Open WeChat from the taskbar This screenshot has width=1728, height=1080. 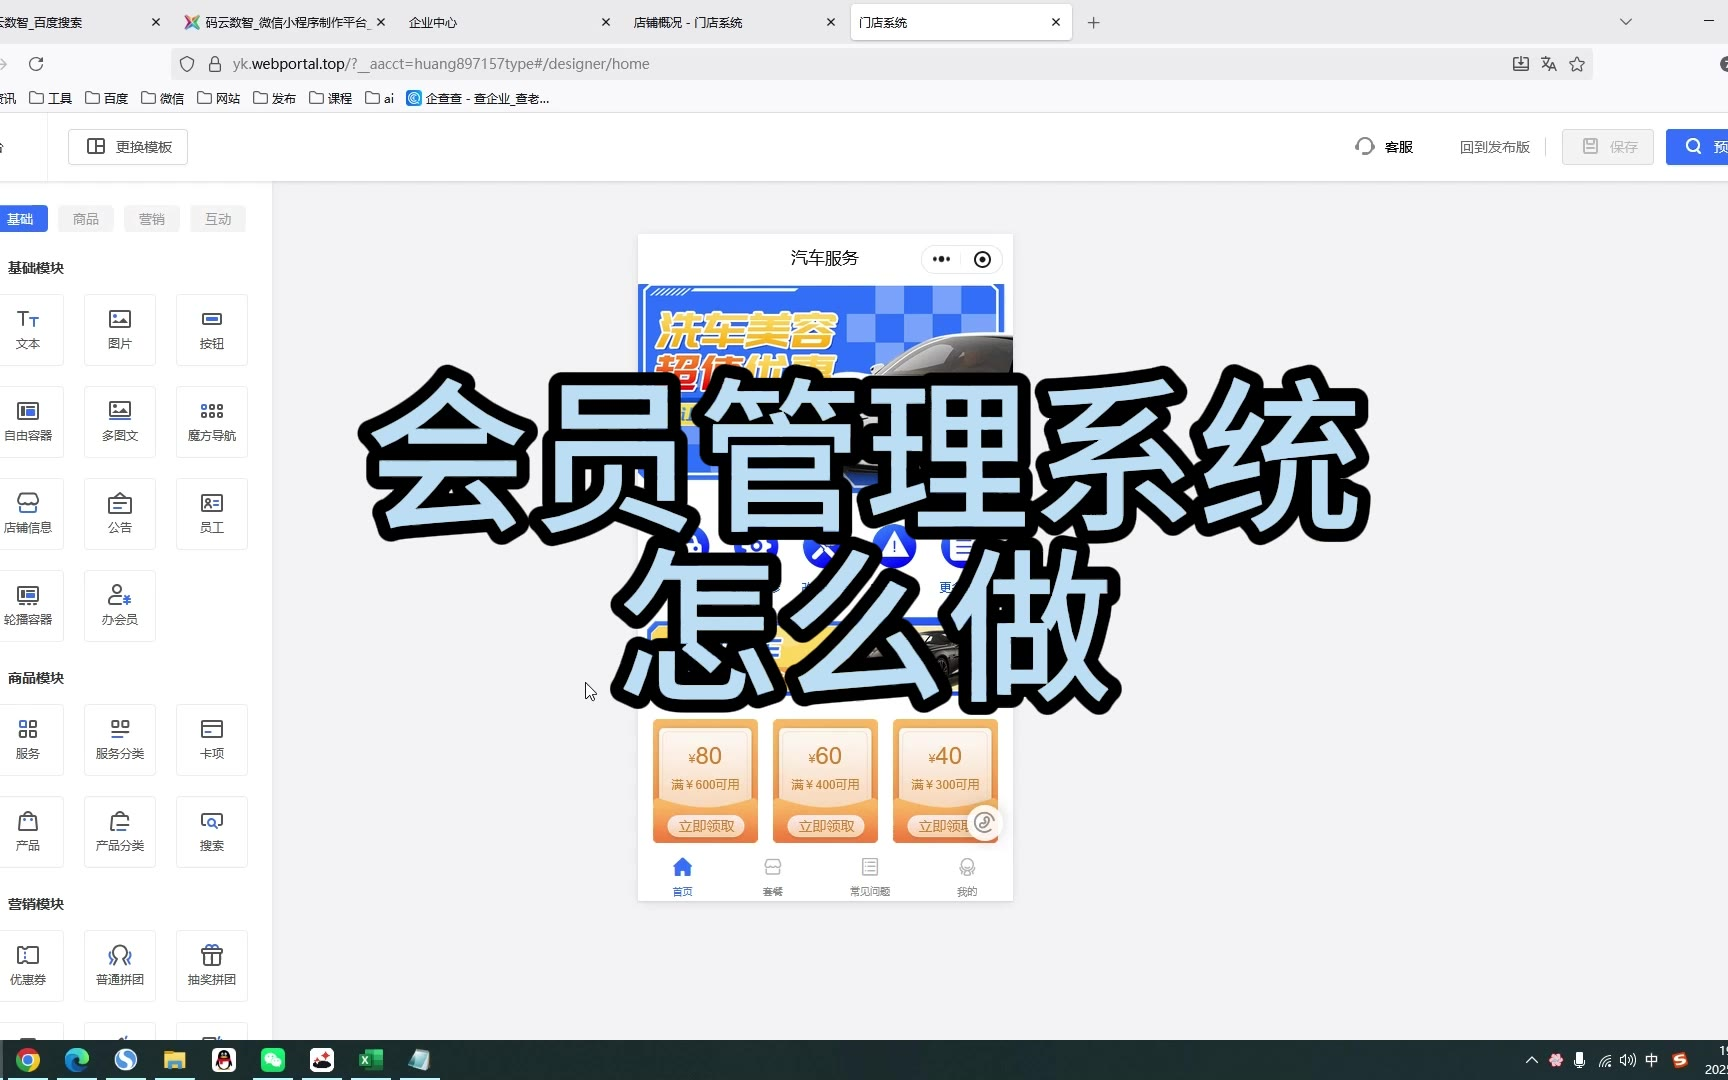(273, 1060)
